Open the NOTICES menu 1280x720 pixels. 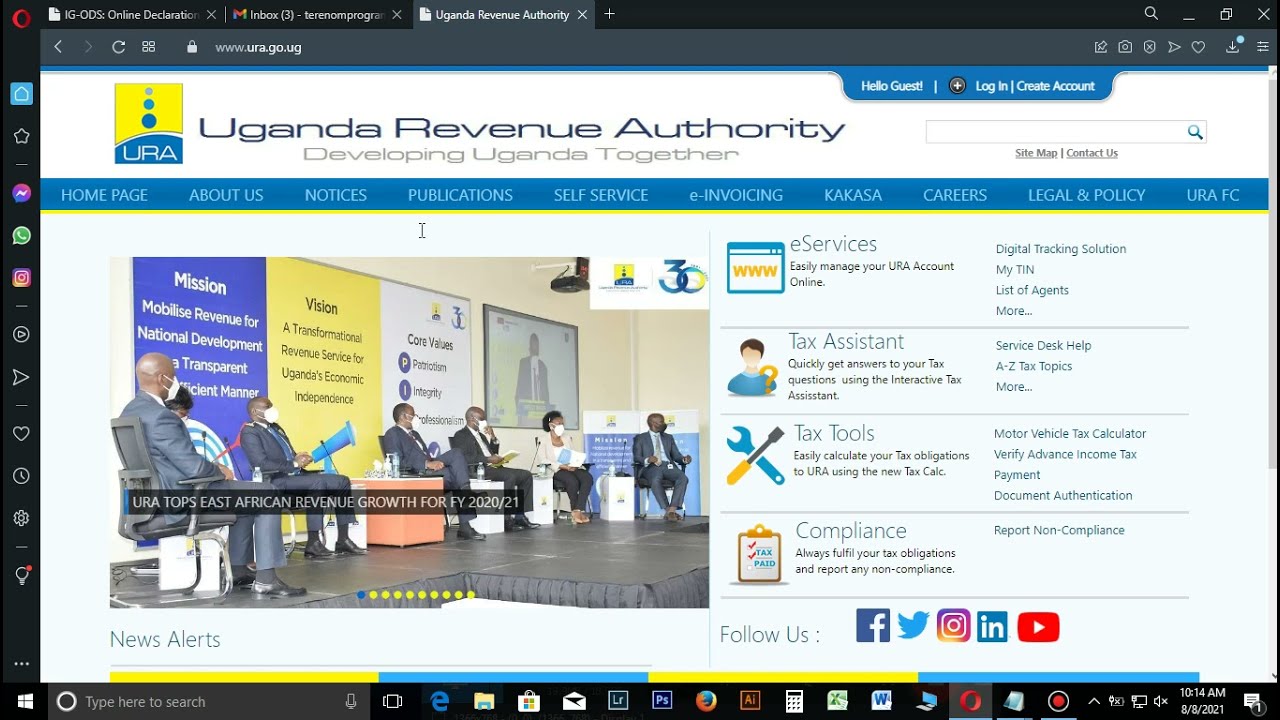[336, 195]
